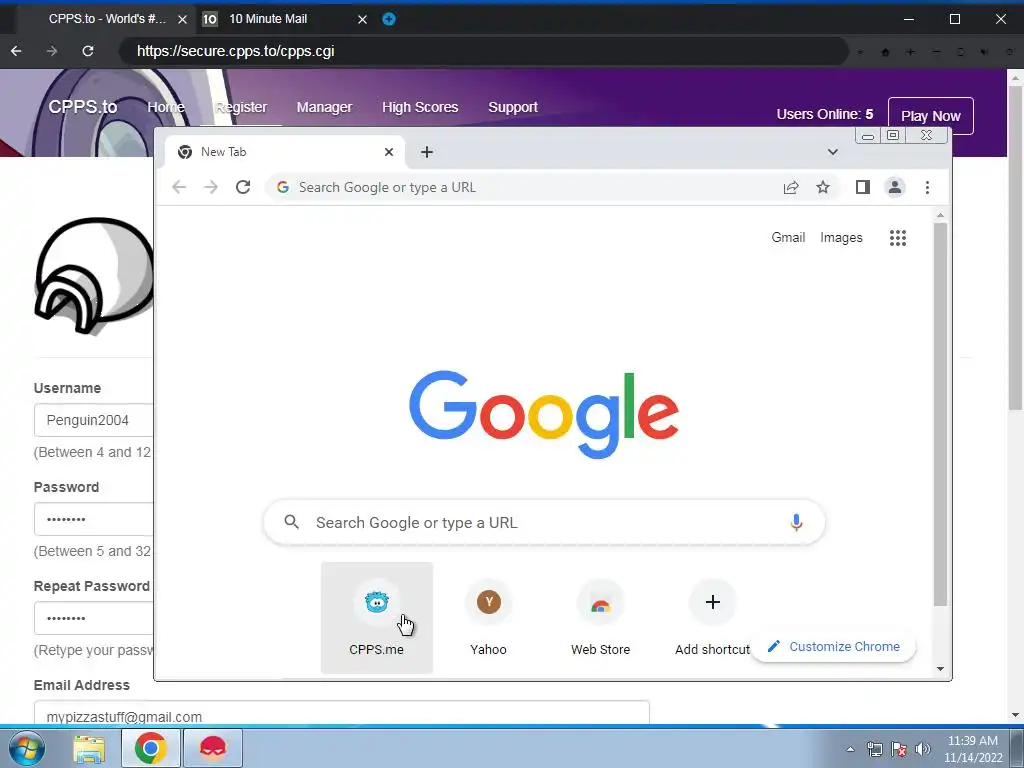Show hidden tray icons arrow
This screenshot has height=768, width=1024.
850,749
